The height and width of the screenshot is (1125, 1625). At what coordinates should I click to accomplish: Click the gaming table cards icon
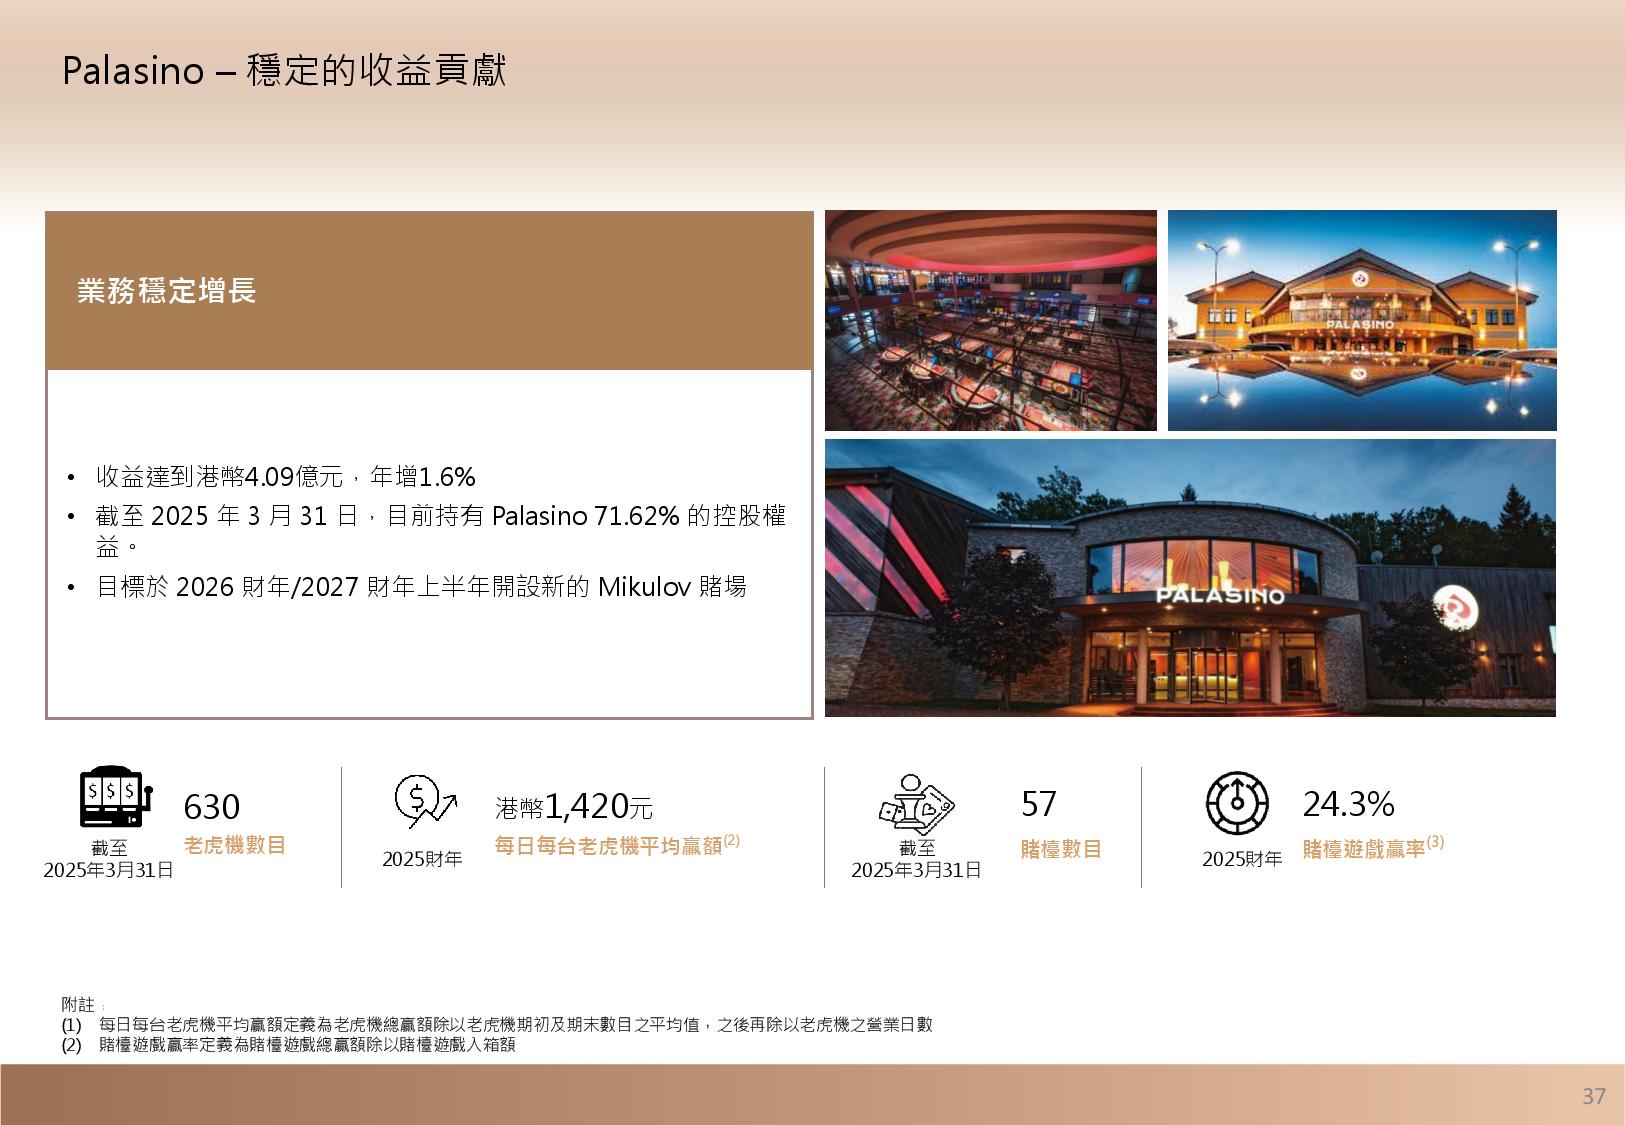coord(916,803)
